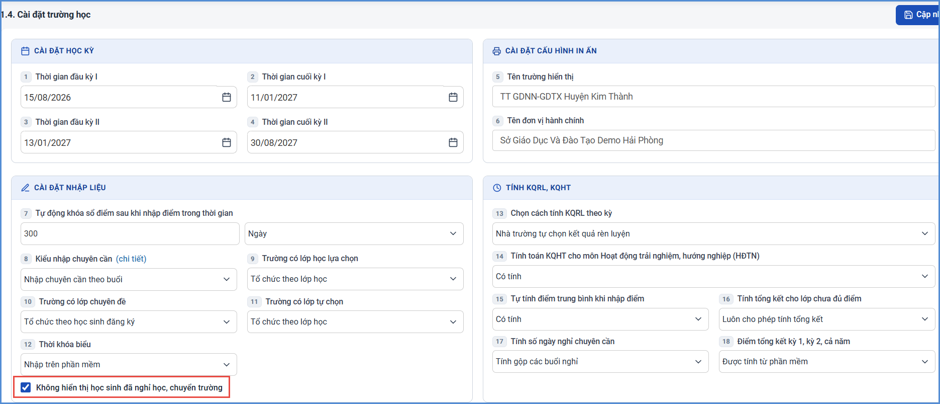Click clock icon in Tính KQRL, KQHT header
Screen dimensions: 940x404
496,188
